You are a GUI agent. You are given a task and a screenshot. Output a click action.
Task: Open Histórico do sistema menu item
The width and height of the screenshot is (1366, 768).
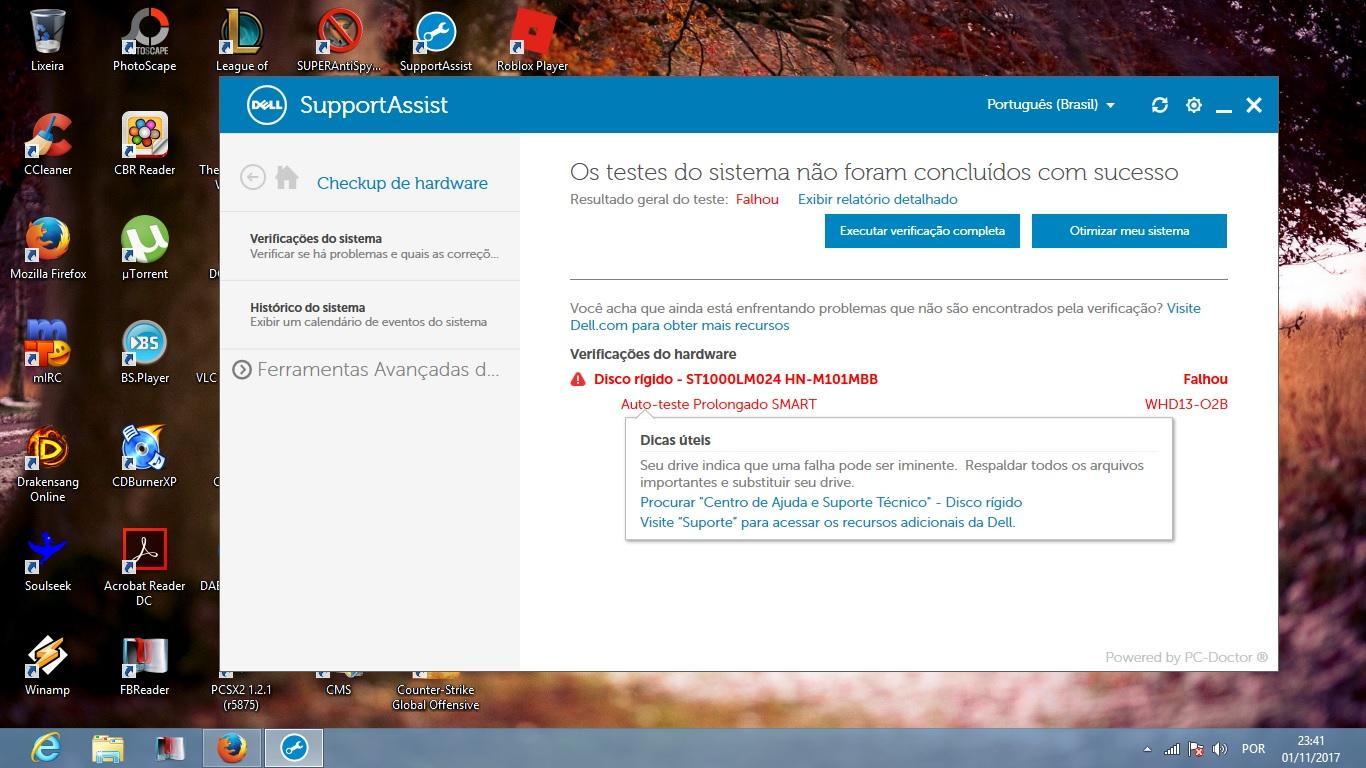370,315
